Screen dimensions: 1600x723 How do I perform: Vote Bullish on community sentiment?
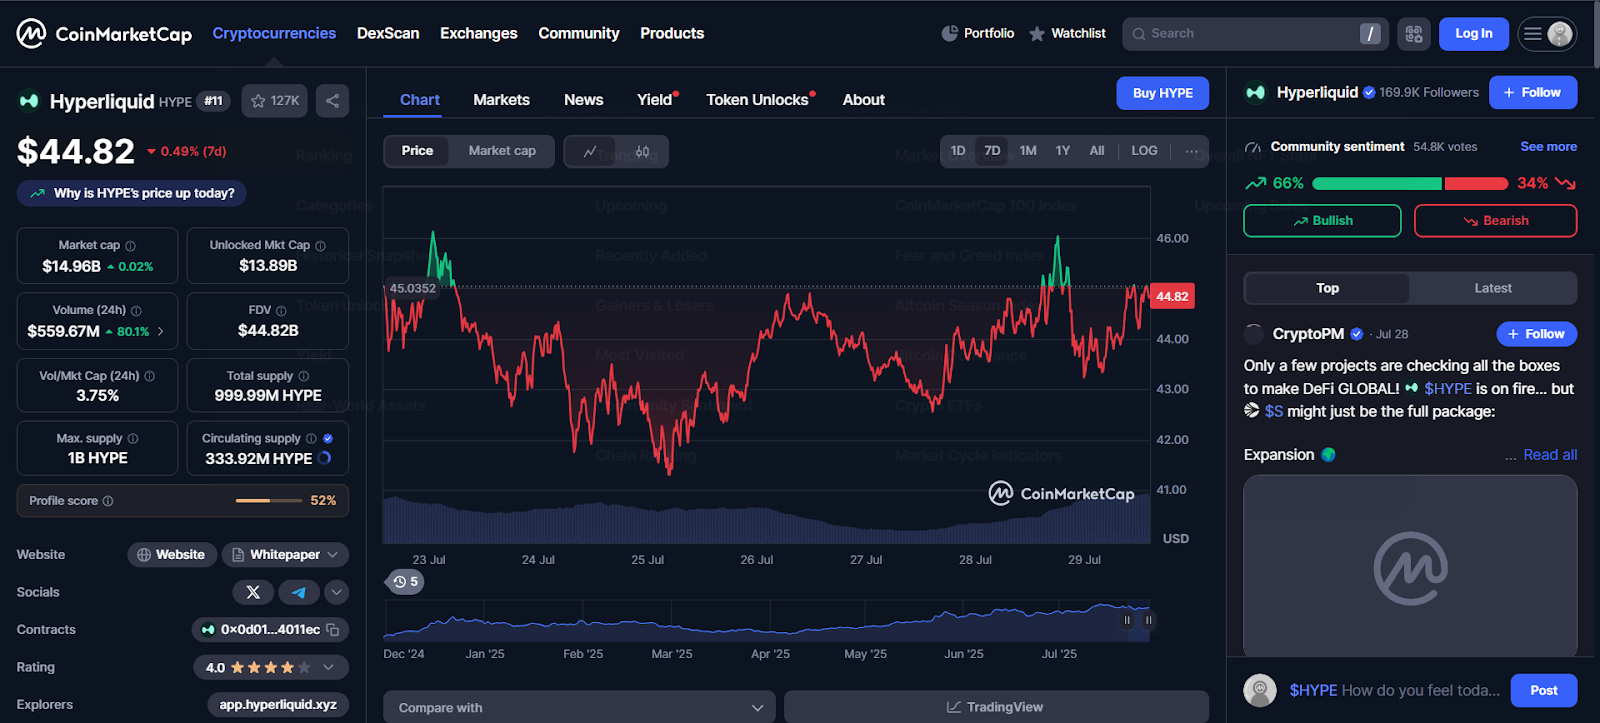[1322, 221]
